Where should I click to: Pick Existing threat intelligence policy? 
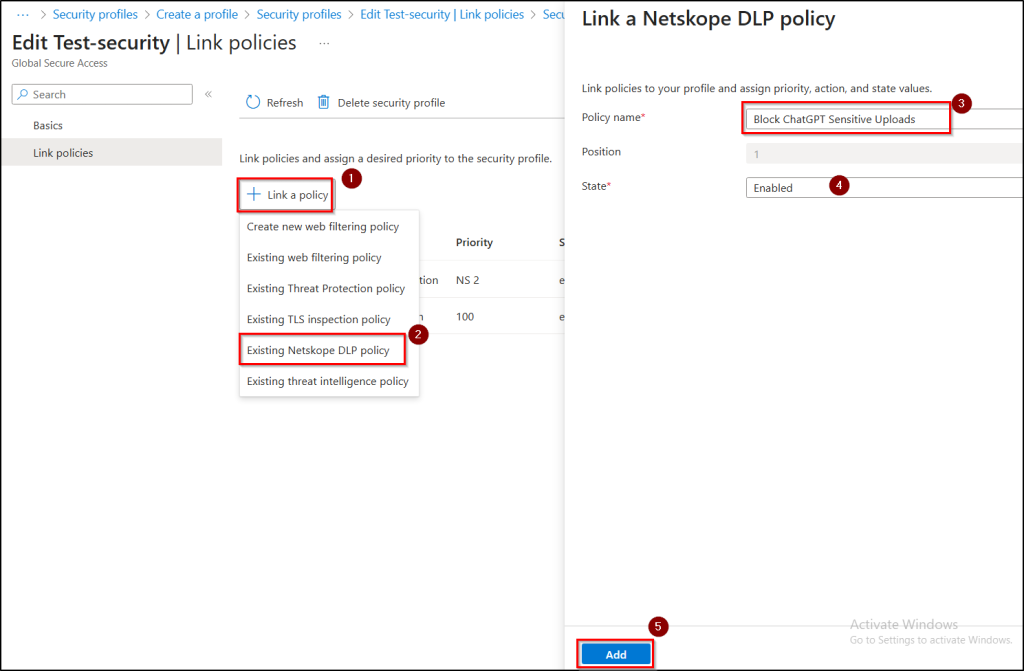[x=327, y=381]
